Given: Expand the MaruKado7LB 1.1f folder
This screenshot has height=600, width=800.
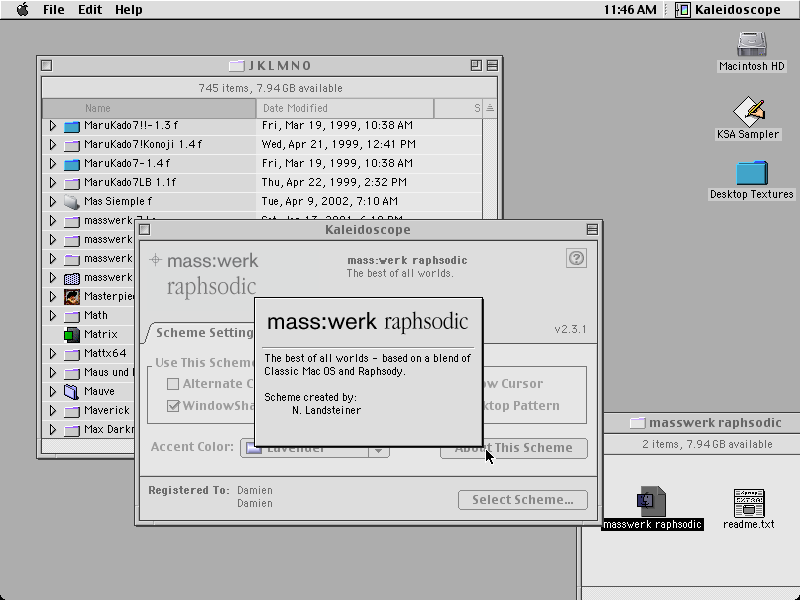Looking at the screenshot, I should coord(53,182).
